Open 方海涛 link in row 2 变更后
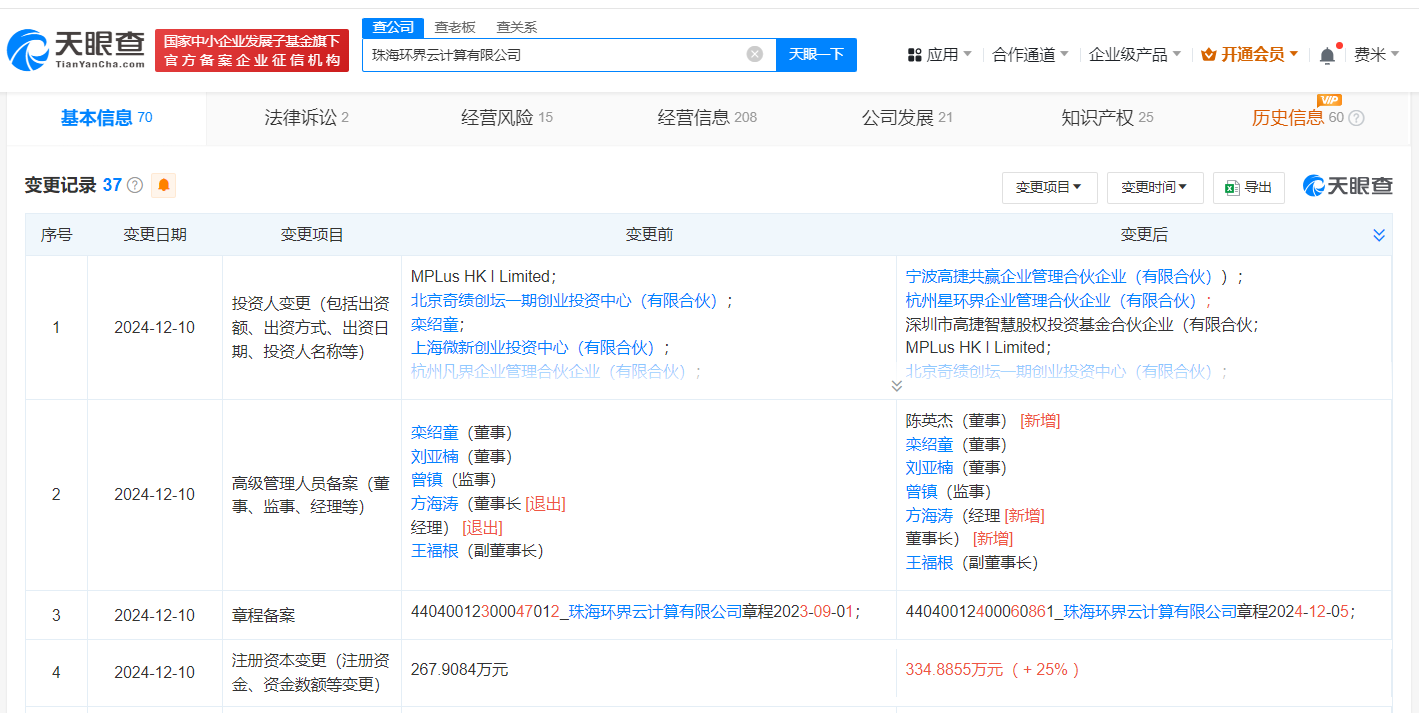The width and height of the screenshot is (1419, 713). [929, 516]
